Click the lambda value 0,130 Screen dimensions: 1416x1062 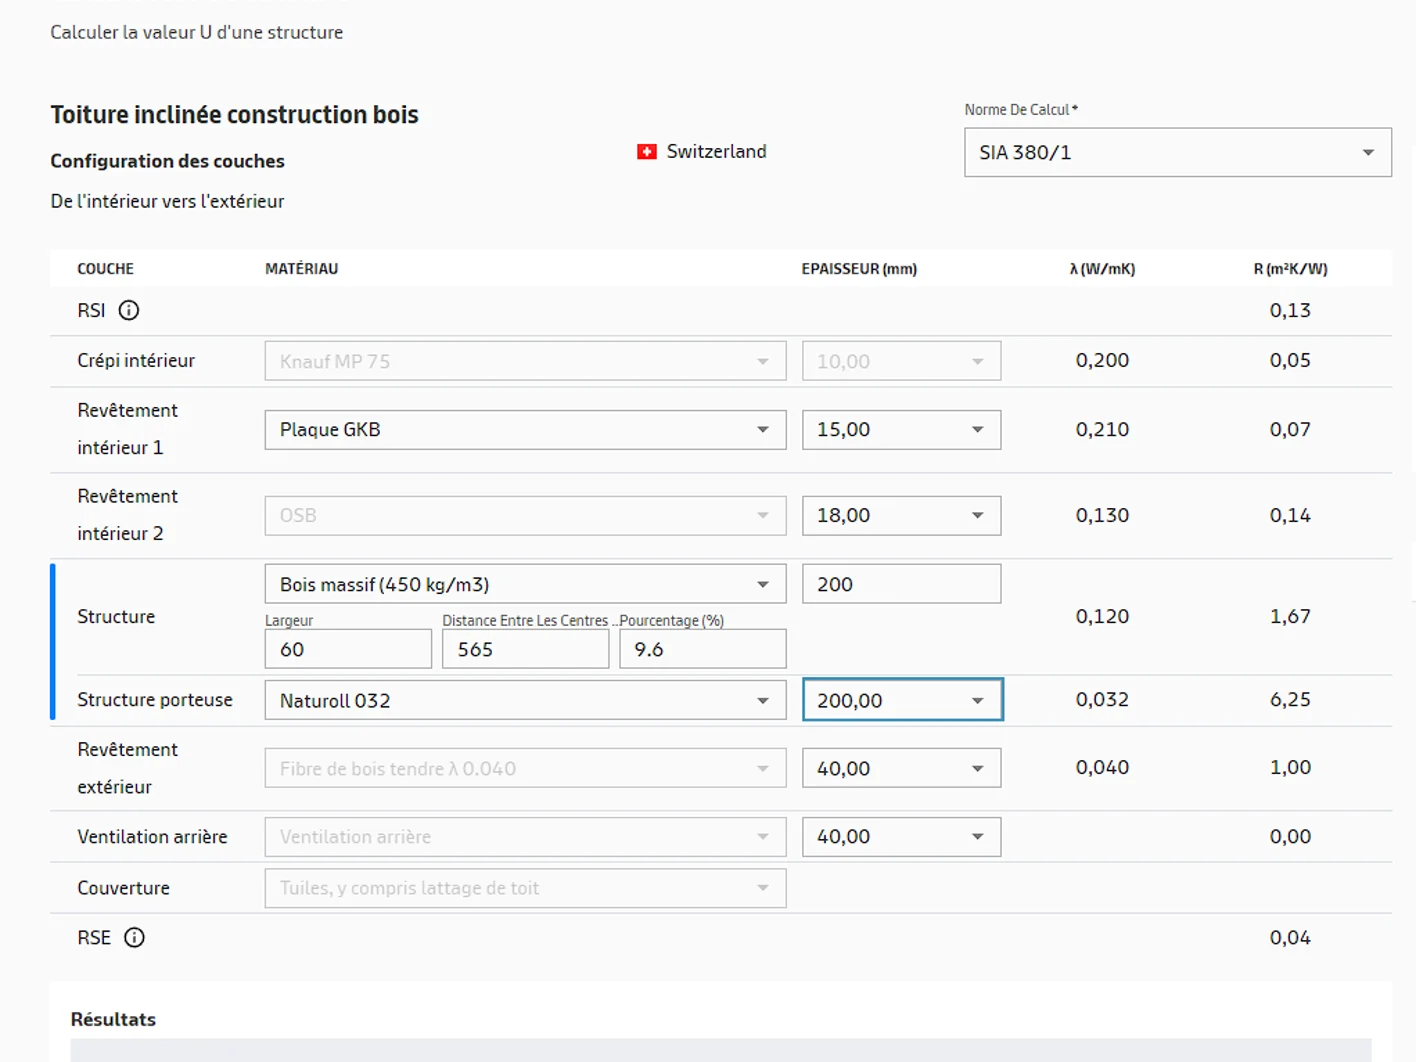pyautogui.click(x=1102, y=515)
